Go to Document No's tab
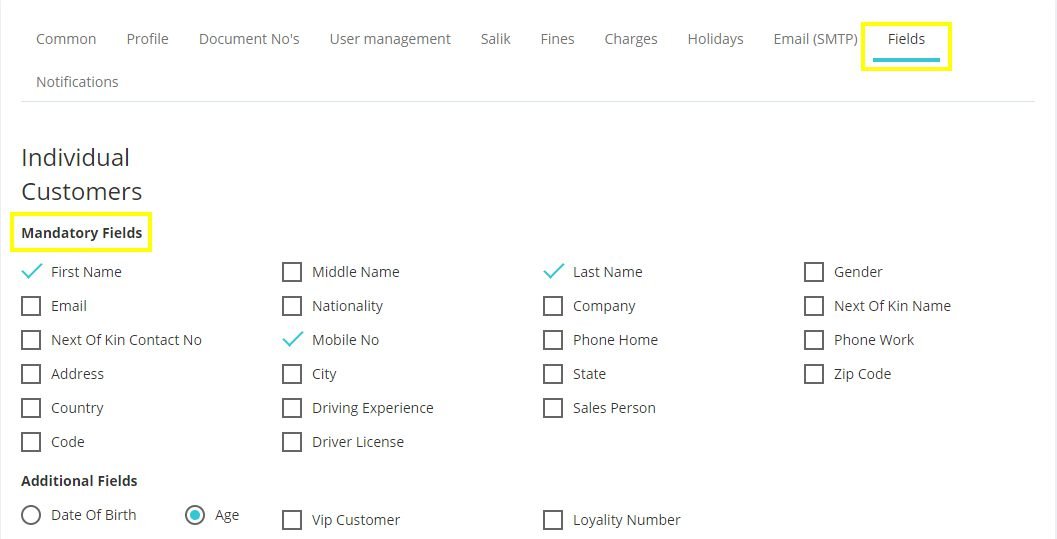The image size is (1057, 539). (x=249, y=39)
